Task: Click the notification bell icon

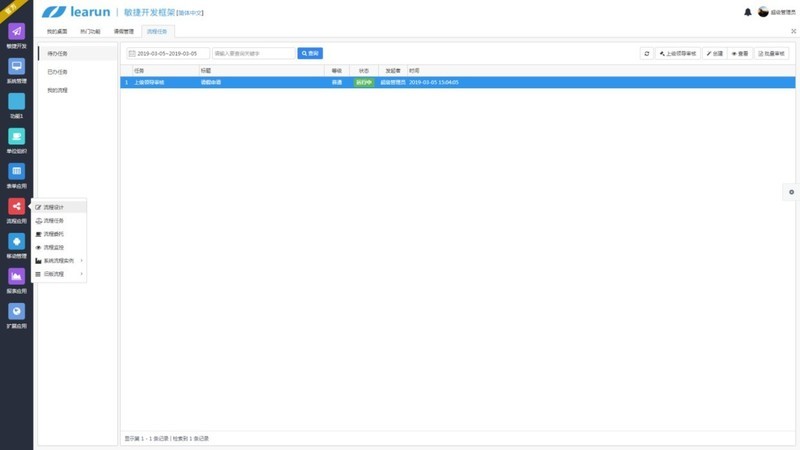Action: 747,12
